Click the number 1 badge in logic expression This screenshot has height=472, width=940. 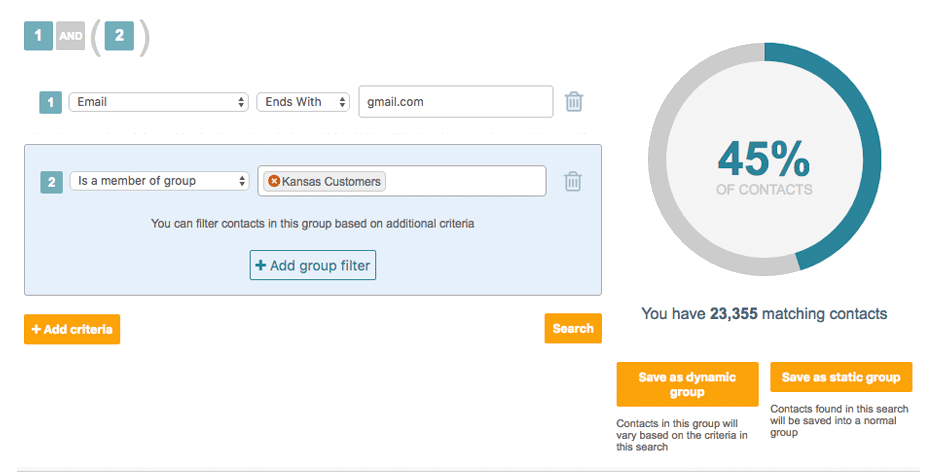click(38, 36)
